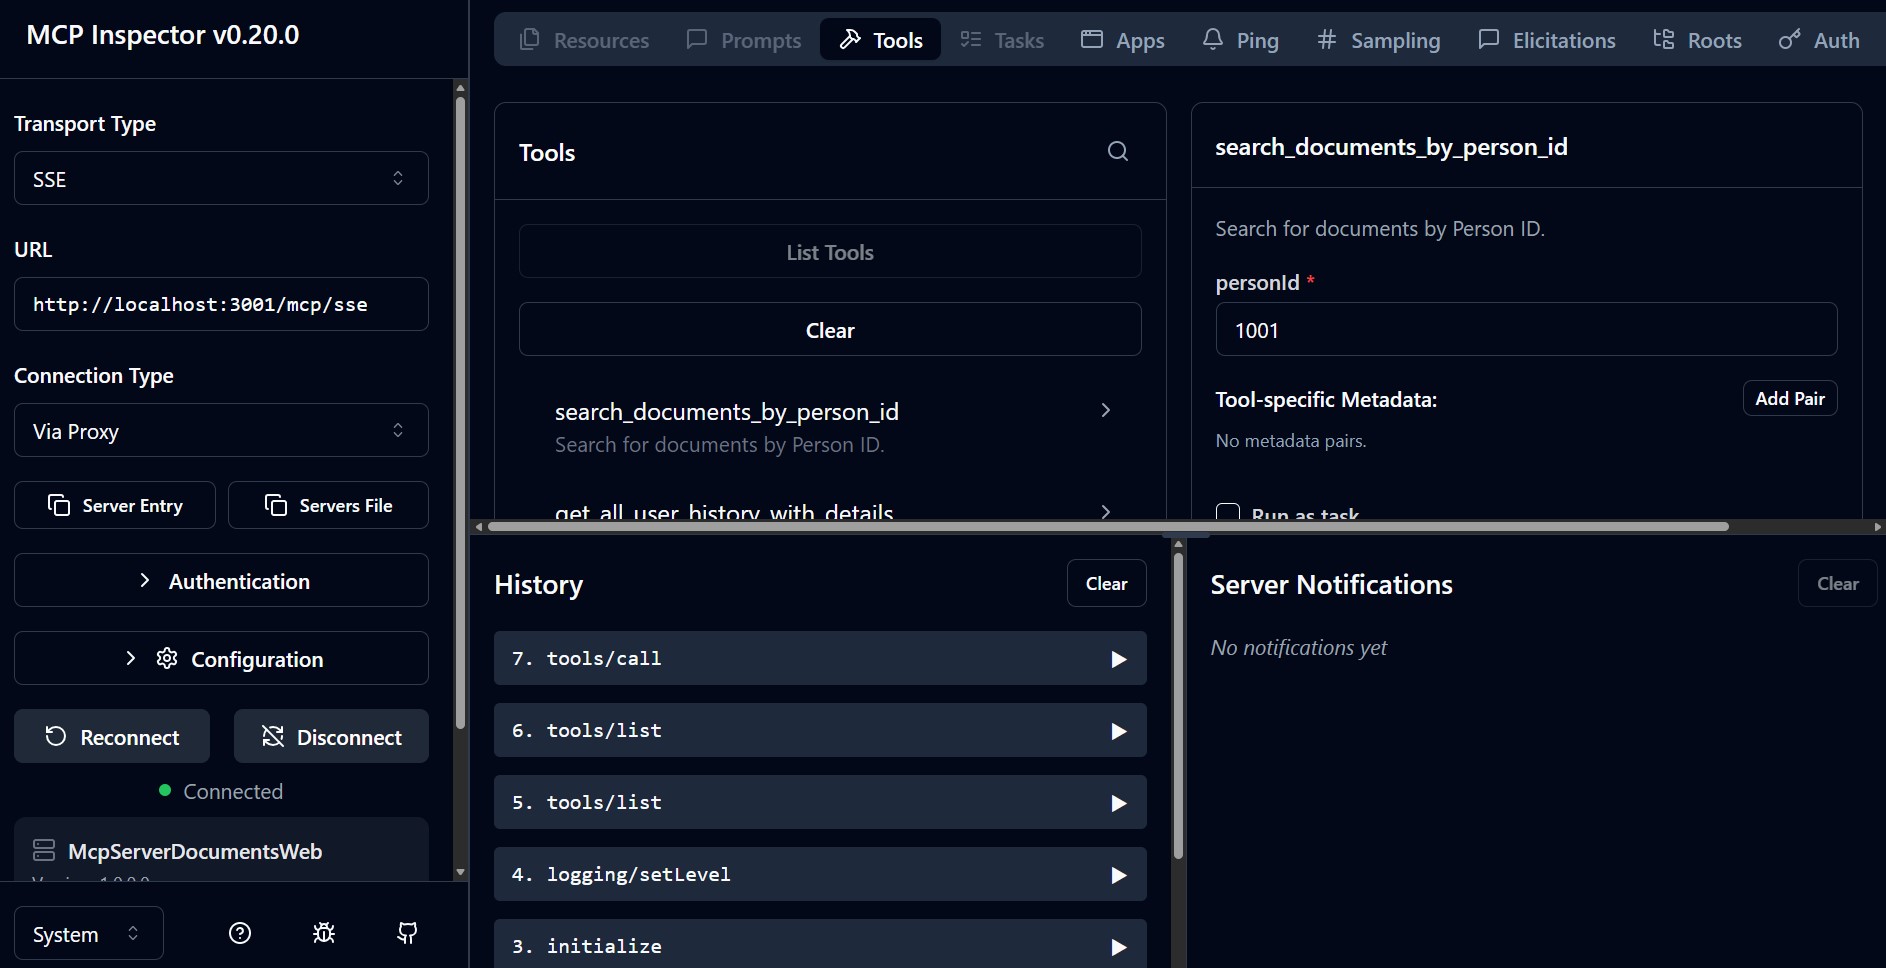Toggle the Run as task checkbox

[1228, 512]
